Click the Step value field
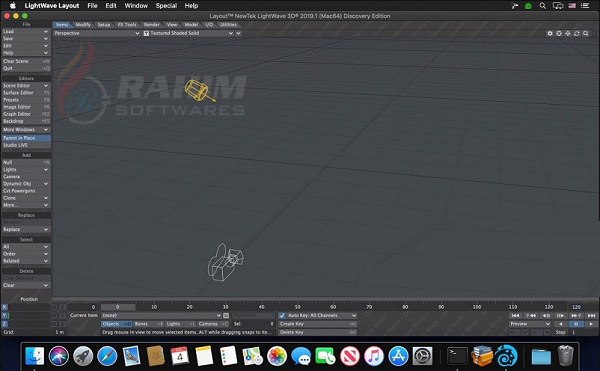 [584, 332]
